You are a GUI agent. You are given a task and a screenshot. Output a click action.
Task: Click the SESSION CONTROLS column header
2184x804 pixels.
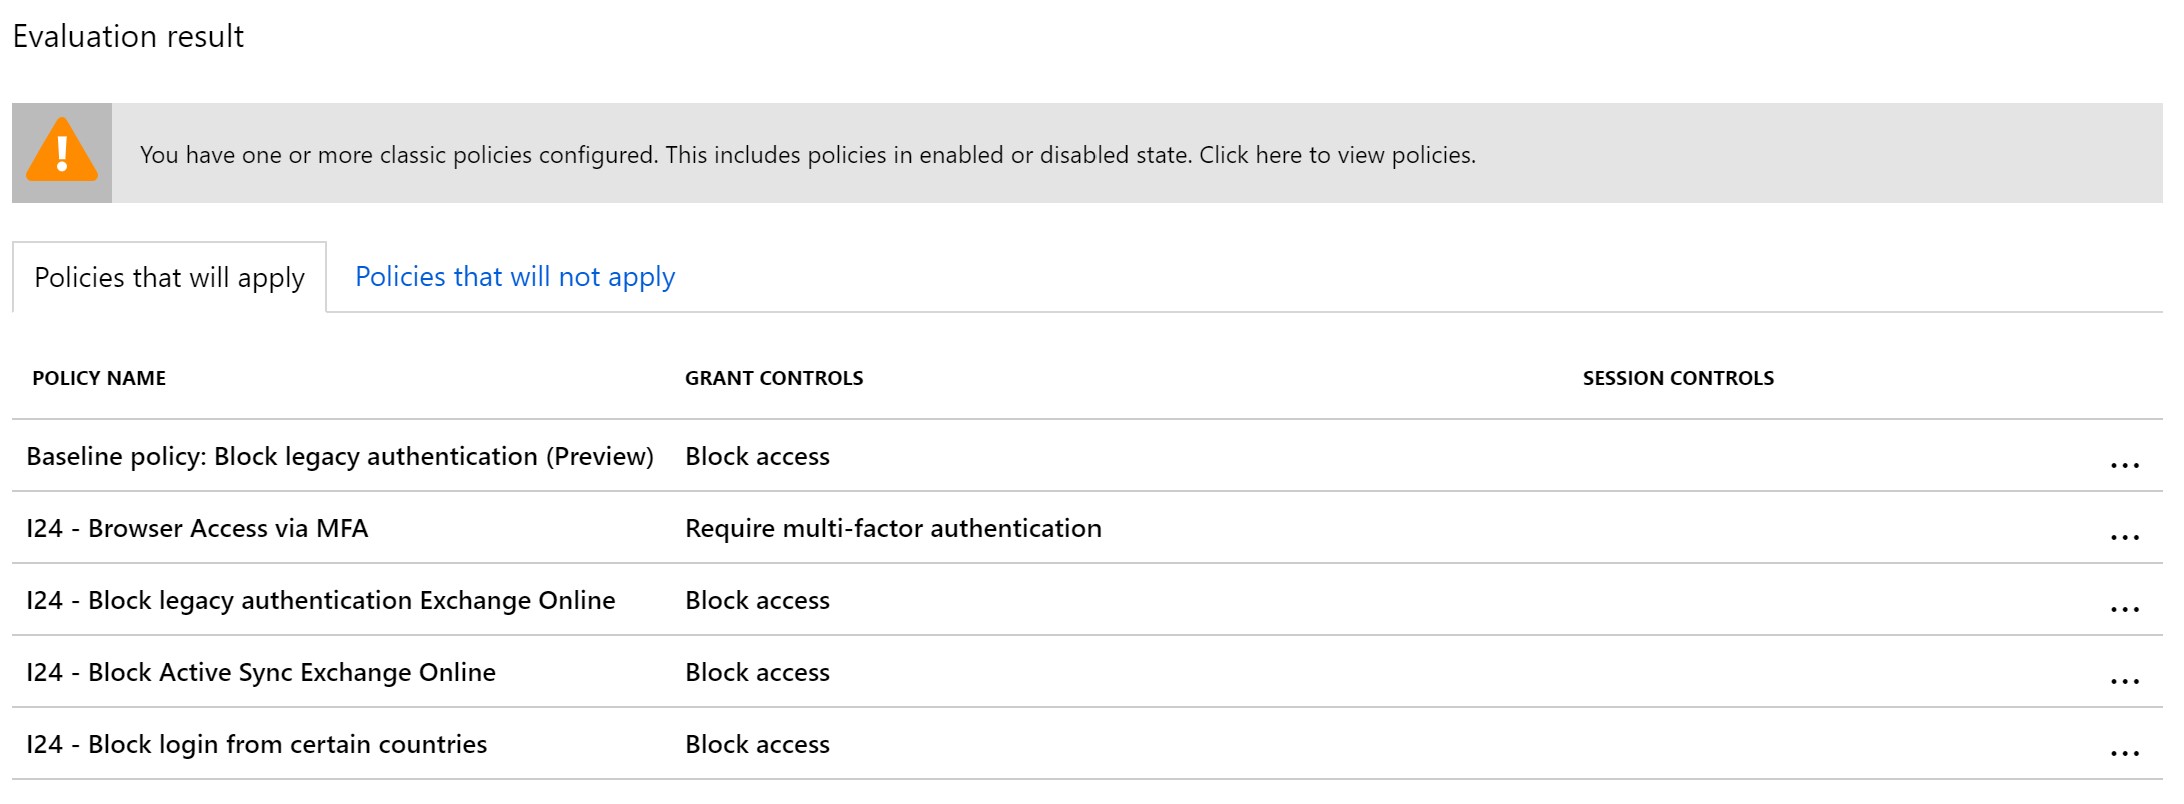pos(1677,378)
